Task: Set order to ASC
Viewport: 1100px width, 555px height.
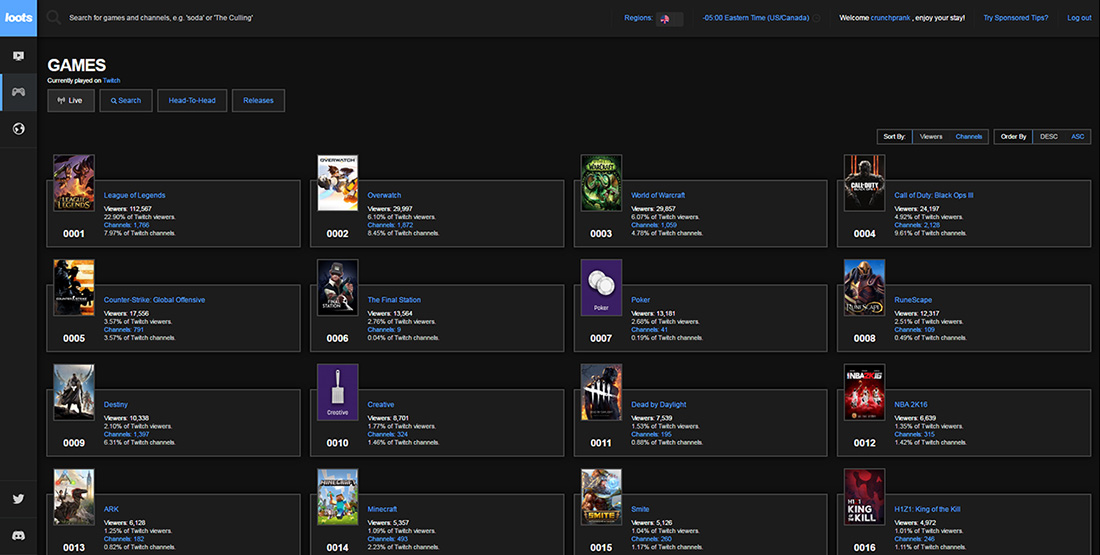Action: [x=1078, y=137]
